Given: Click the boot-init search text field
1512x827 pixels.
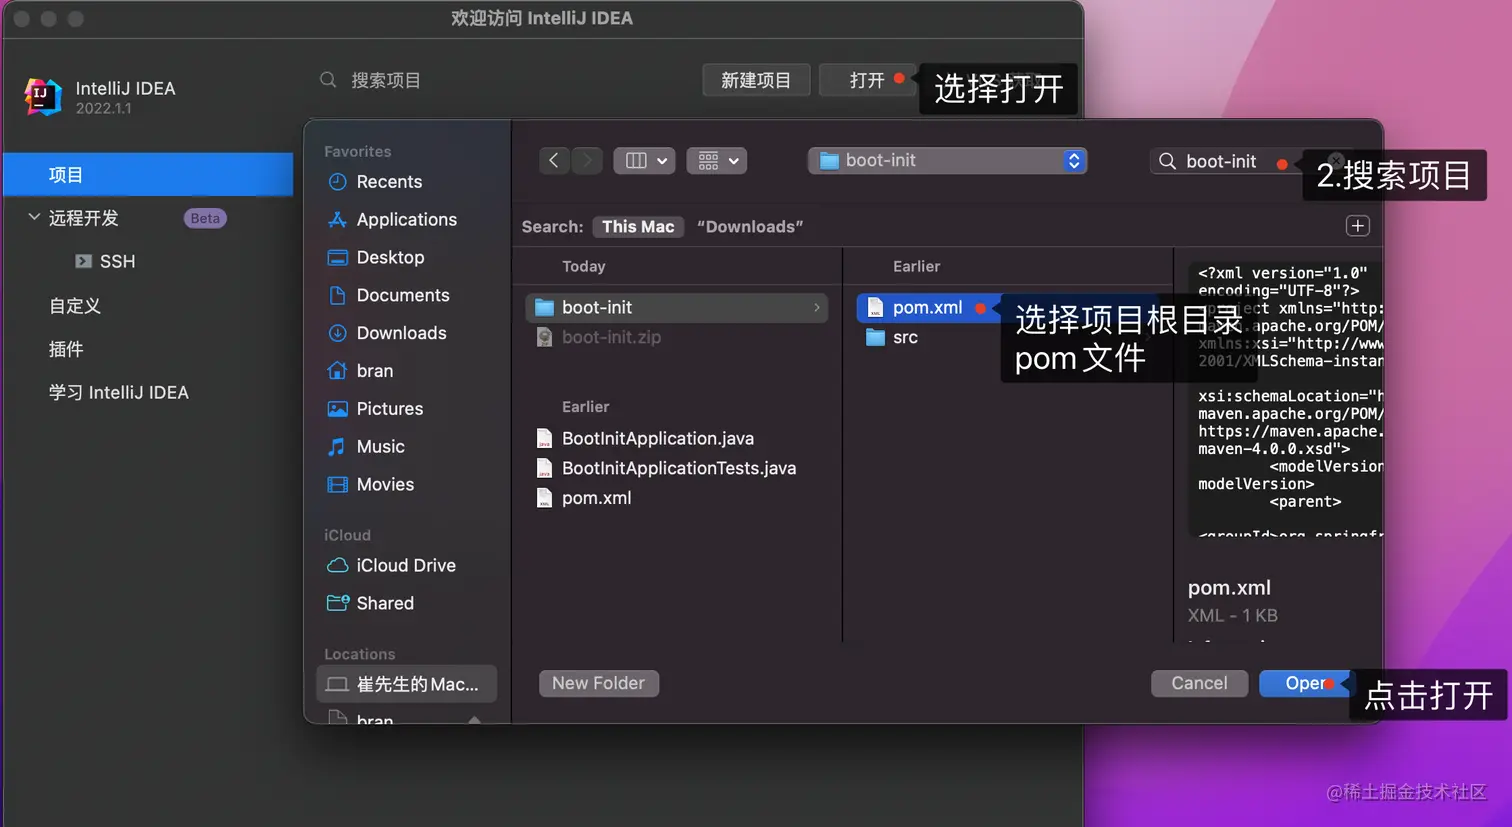Looking at the screenshot, I should pos(1221,161).
